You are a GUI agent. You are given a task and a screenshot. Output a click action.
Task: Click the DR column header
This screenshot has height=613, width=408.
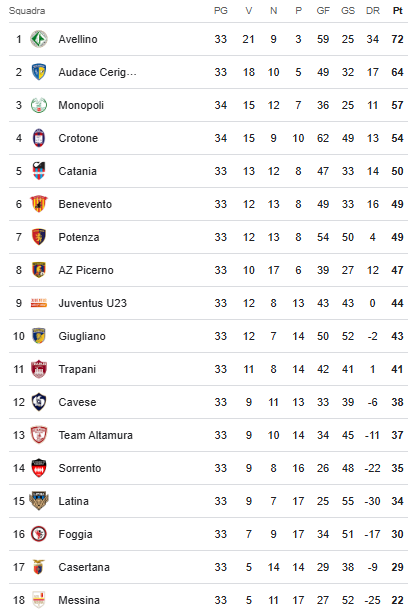(x=373, y=11)
